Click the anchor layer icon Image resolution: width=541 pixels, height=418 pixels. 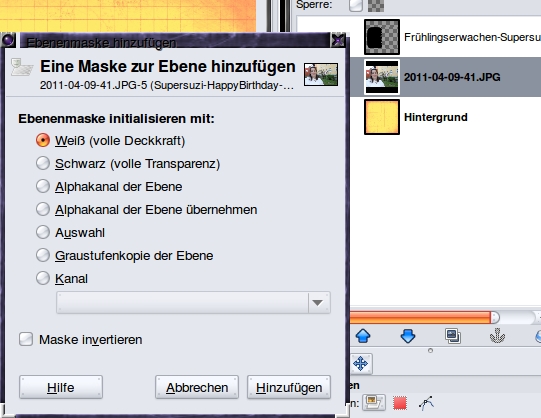pyautogui.click(x=497, y=336)
